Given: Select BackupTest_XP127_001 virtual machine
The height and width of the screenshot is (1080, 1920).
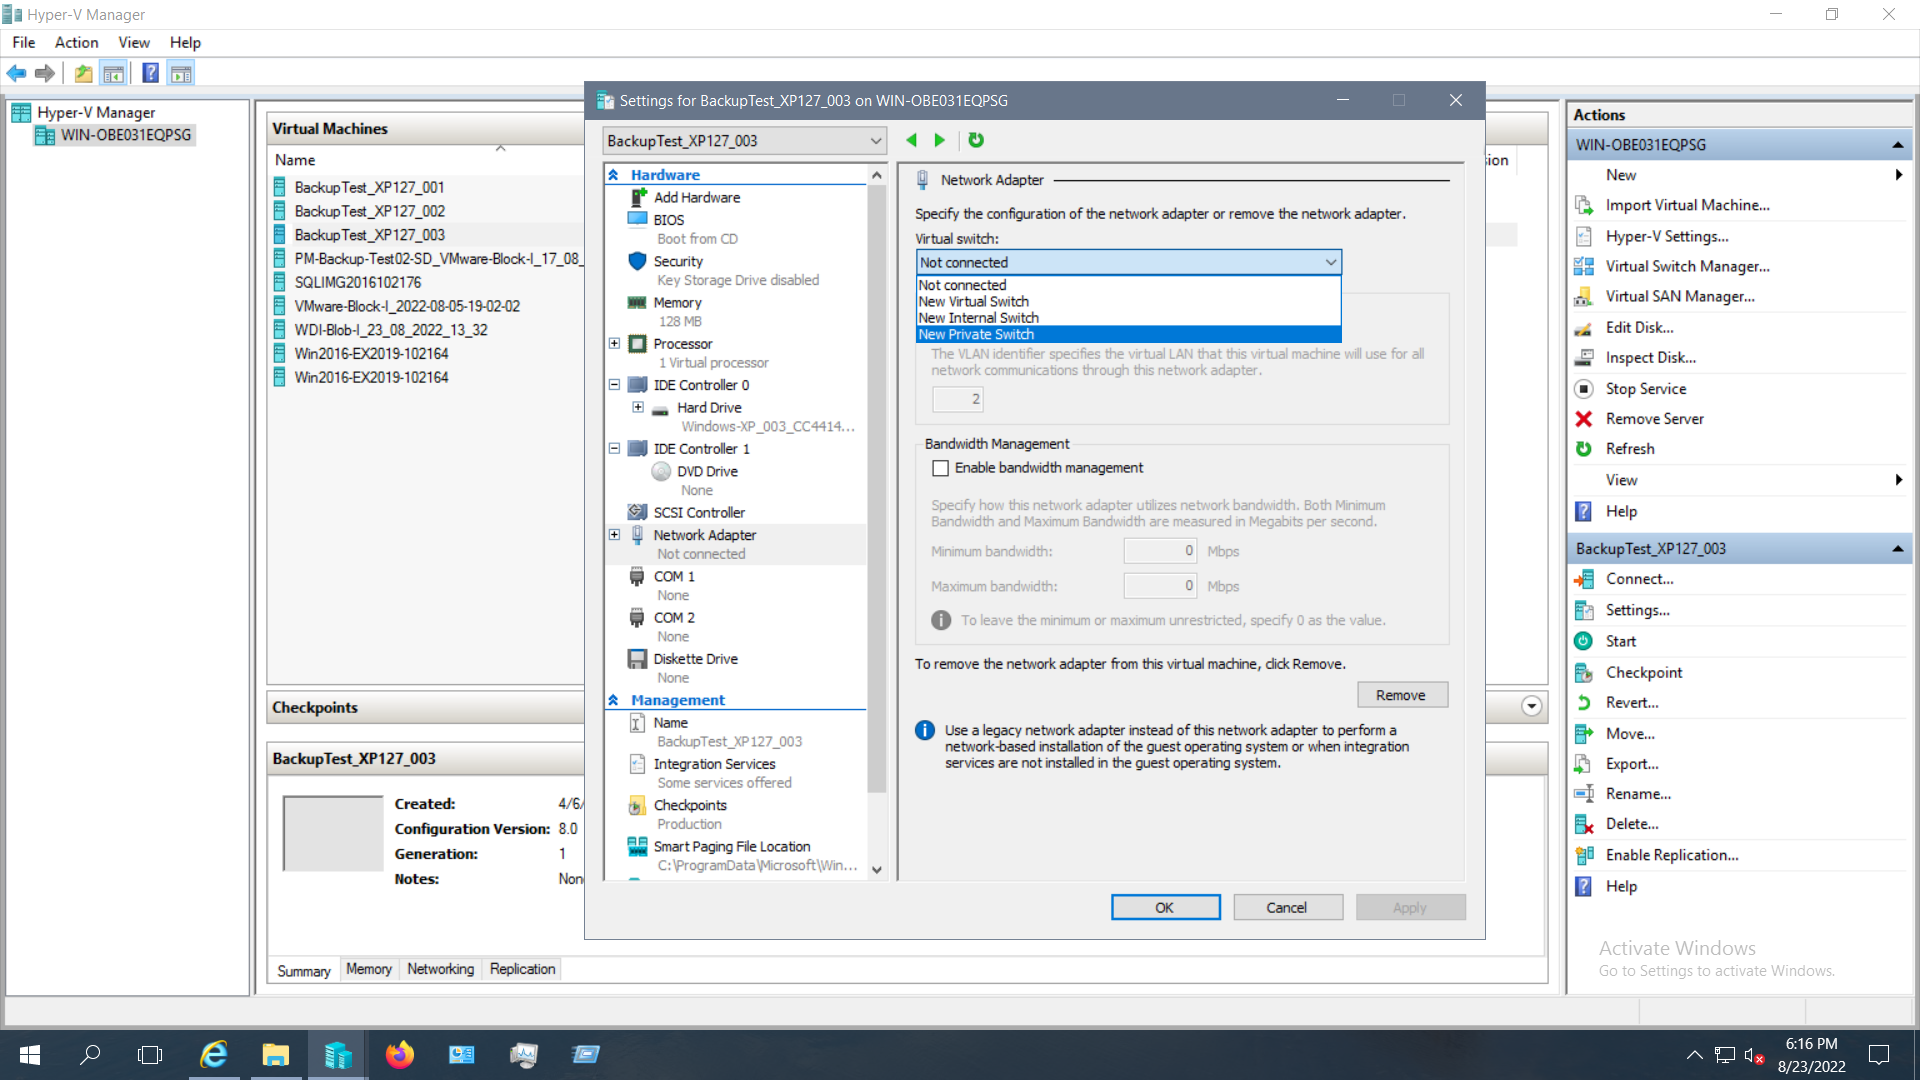Looking at the screenshot, I should (369, 187).
